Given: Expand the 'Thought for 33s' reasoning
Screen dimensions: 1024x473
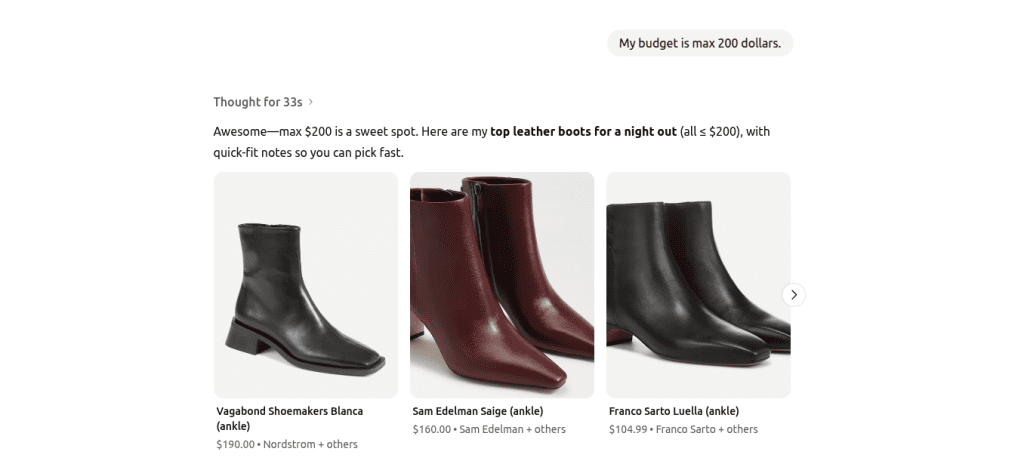Looking at the screenshot, I should 257,102.
